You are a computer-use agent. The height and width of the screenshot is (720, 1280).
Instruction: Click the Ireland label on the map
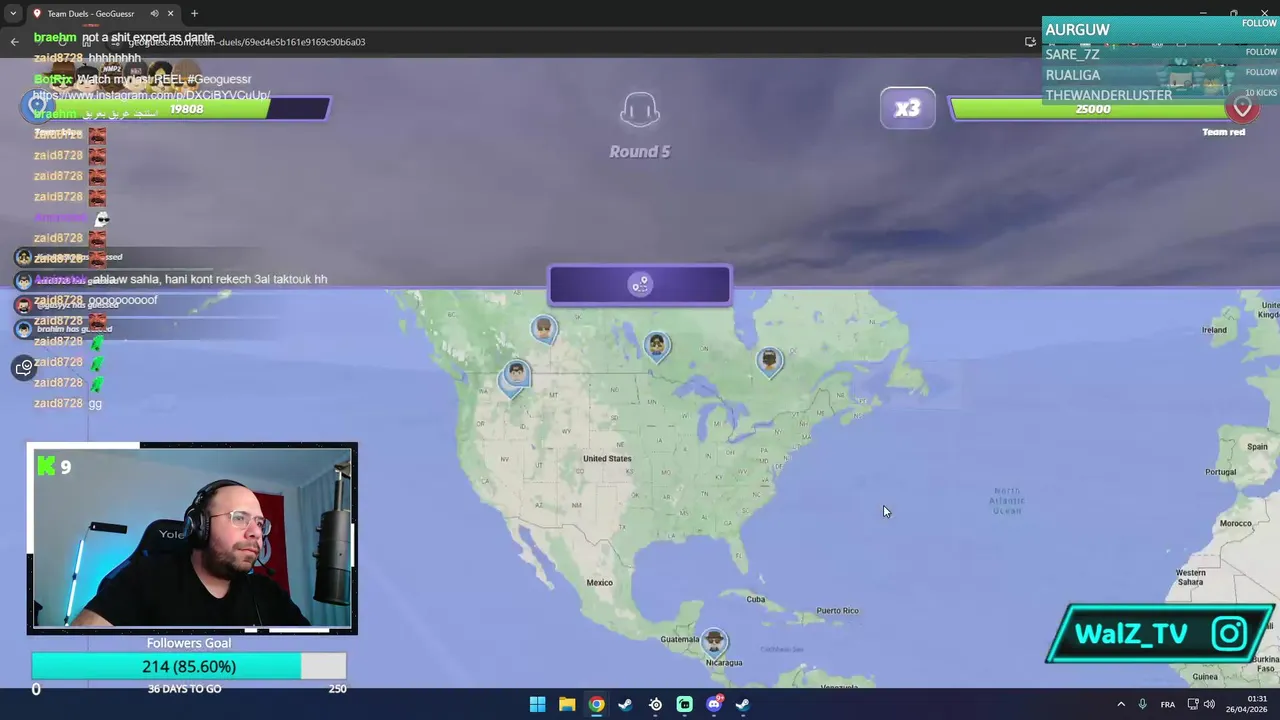pos(1214,330)
